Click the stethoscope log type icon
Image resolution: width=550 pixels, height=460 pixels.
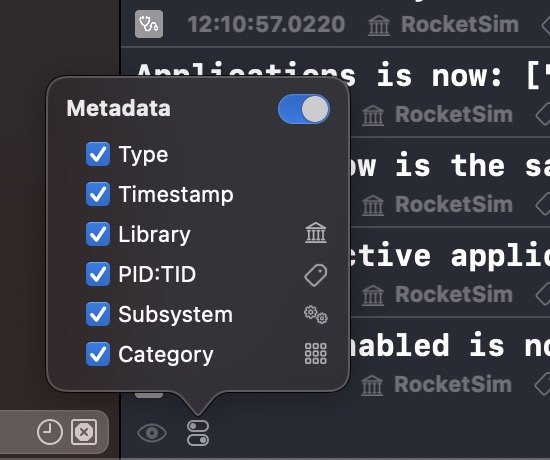pyautogui.click(x=149, y=24)
